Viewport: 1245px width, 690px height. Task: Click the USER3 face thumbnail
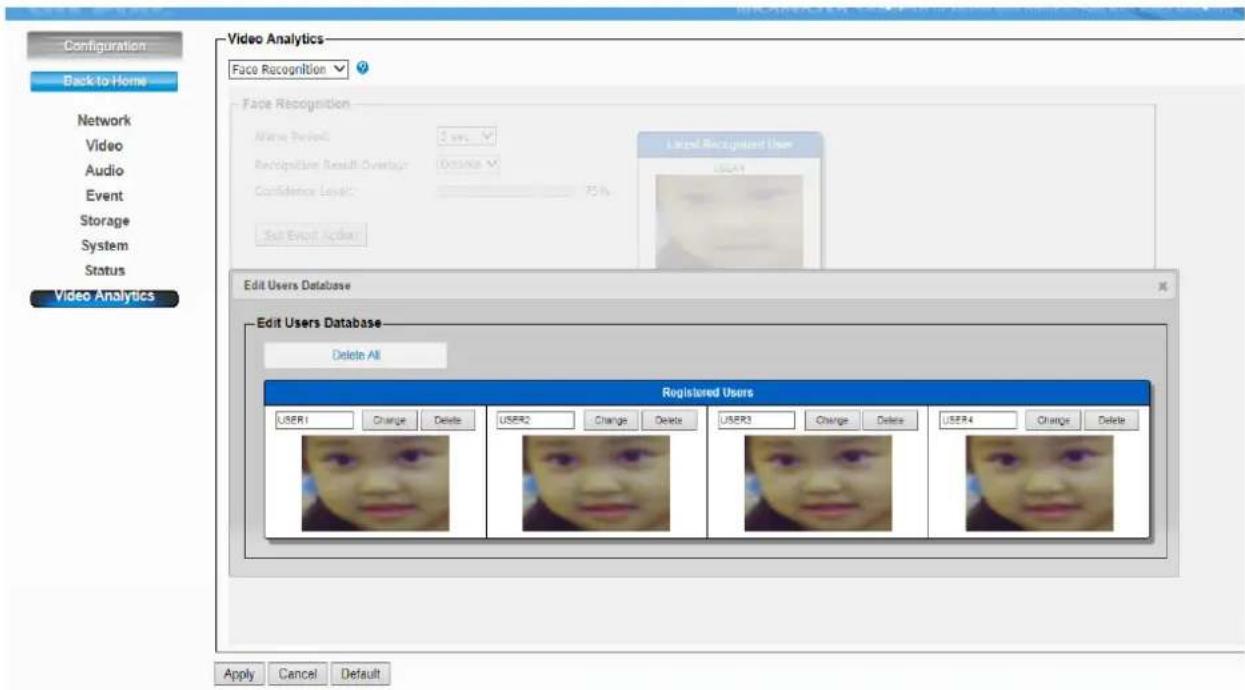pyautogui.click(x=818, y=482)
